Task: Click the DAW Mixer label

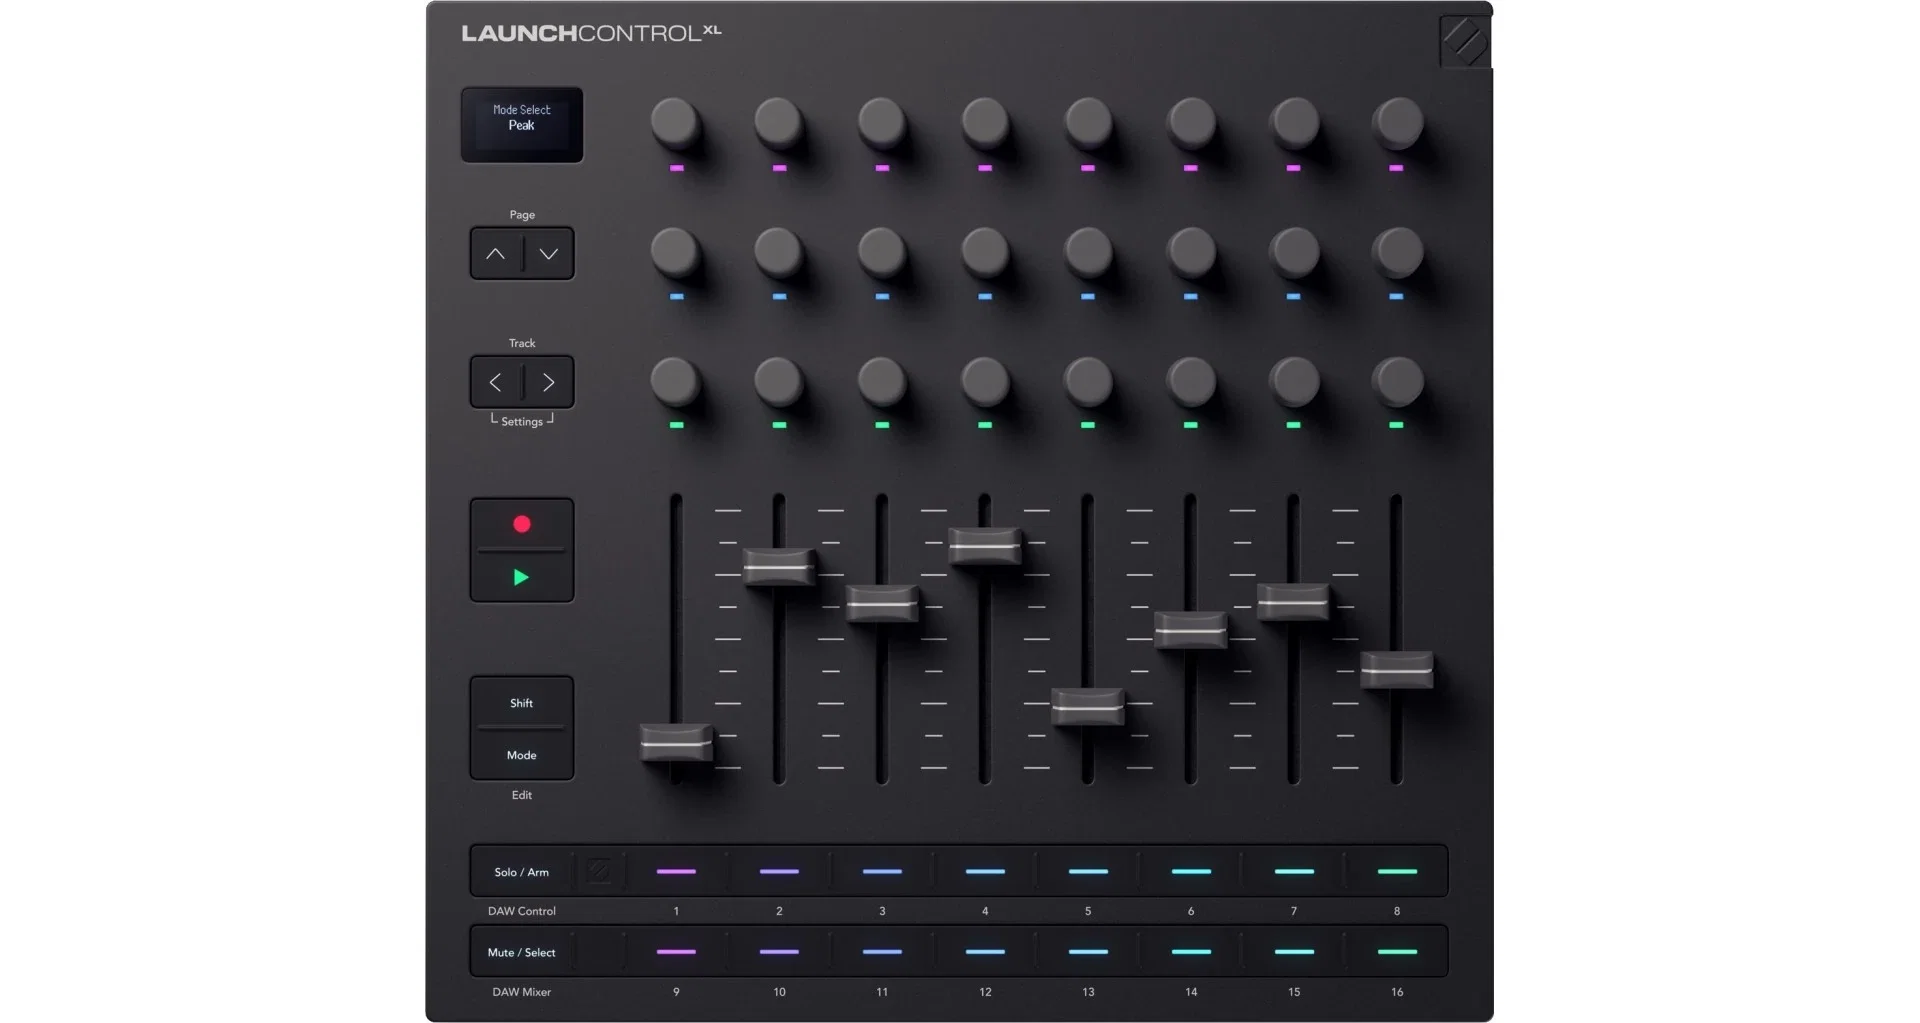Action: tap(522, 992)
